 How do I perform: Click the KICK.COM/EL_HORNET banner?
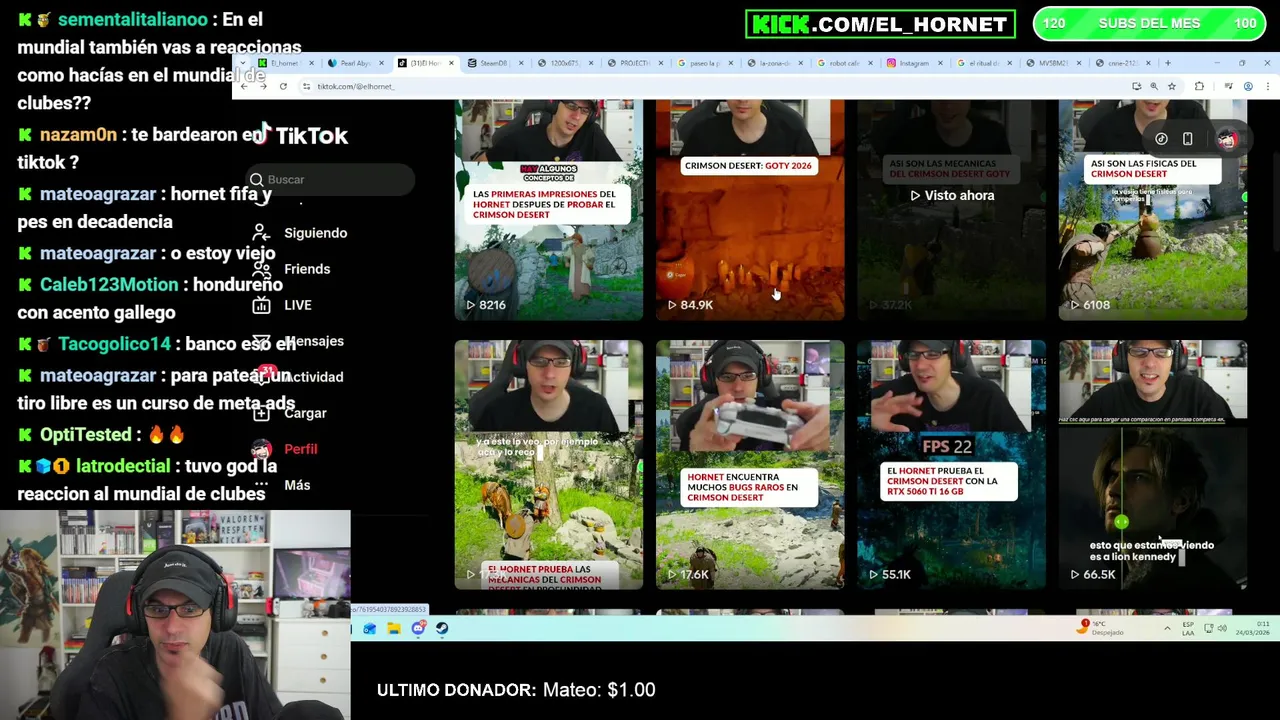coord(880,24)
